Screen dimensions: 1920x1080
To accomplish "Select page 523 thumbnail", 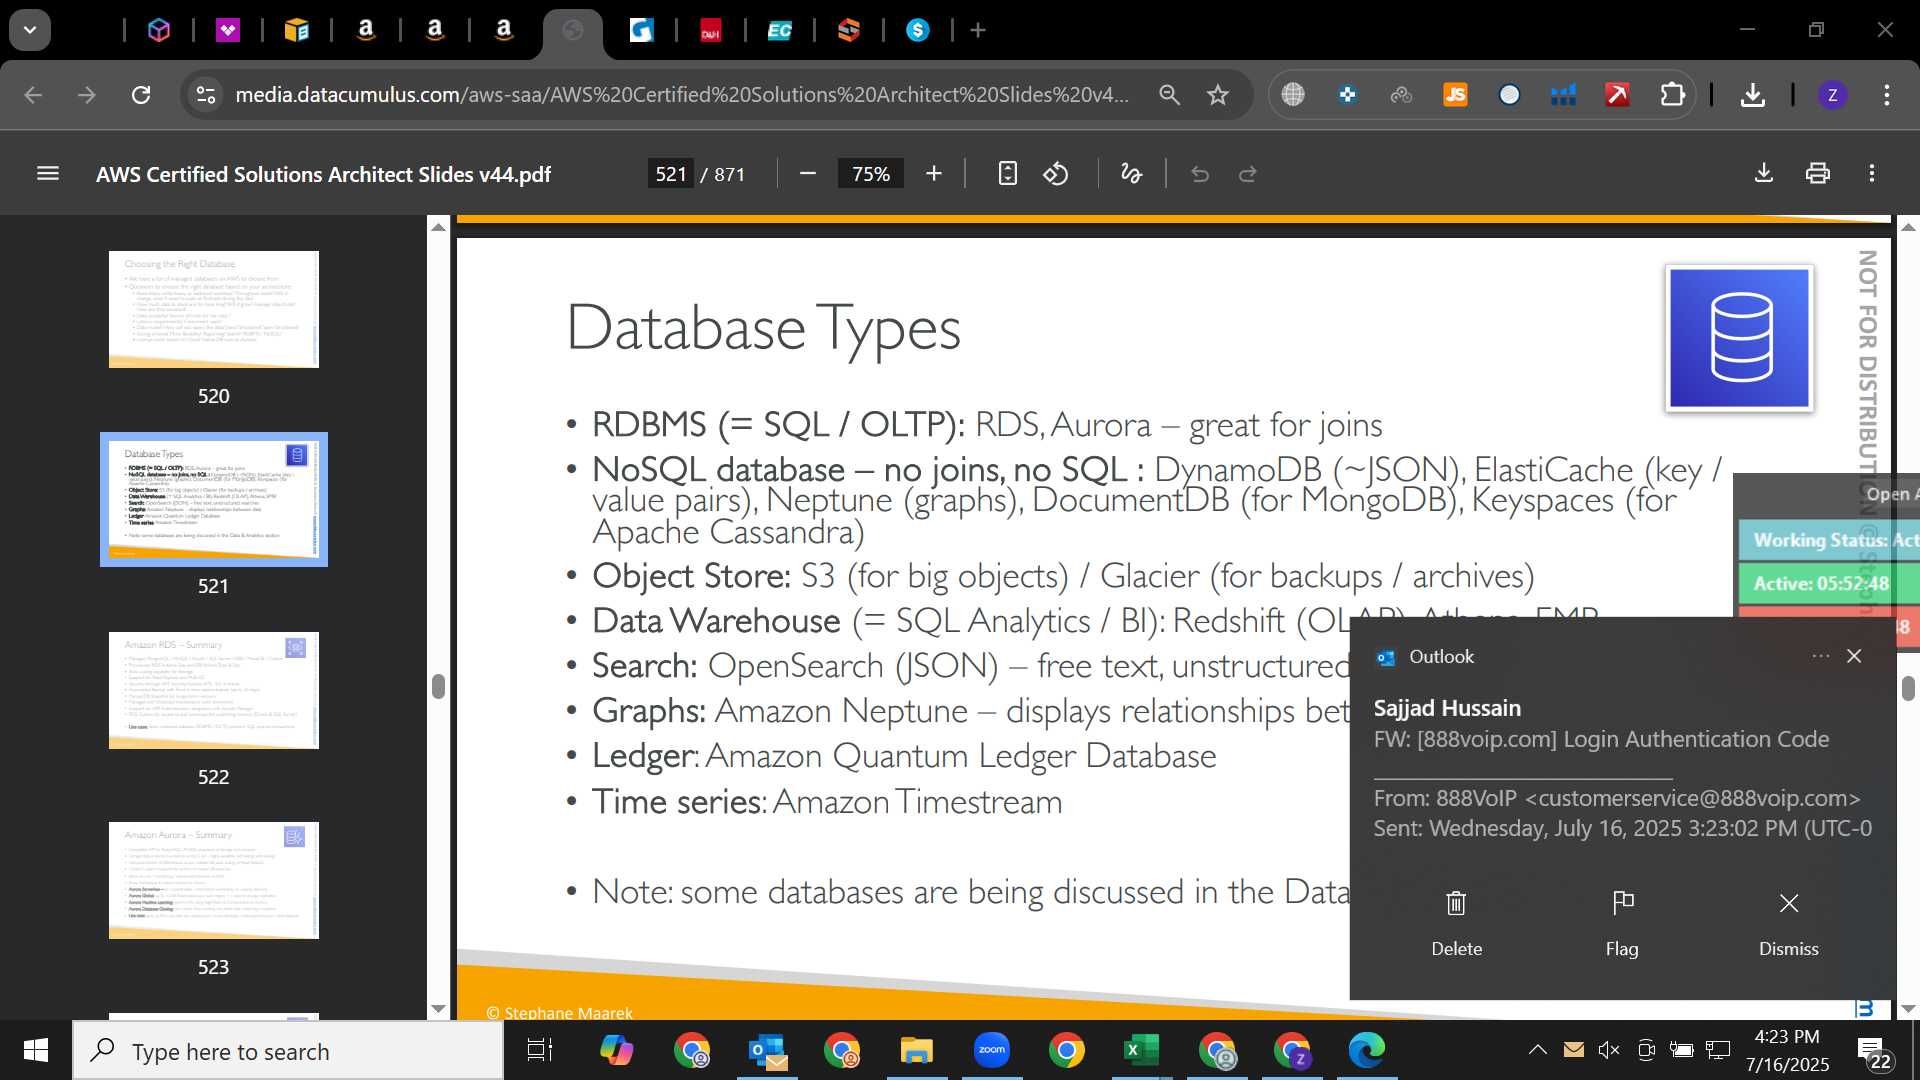I will point(213,880).
